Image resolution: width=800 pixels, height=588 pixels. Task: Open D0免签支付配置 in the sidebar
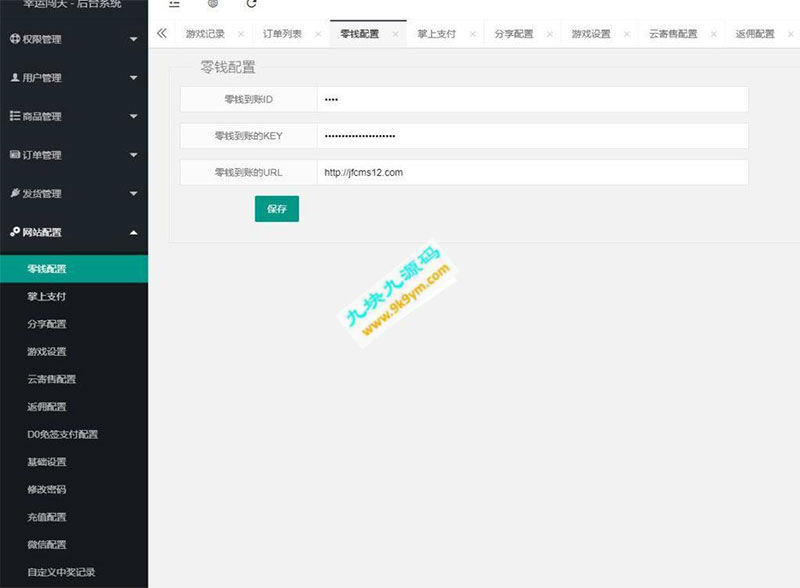(74, 434)
